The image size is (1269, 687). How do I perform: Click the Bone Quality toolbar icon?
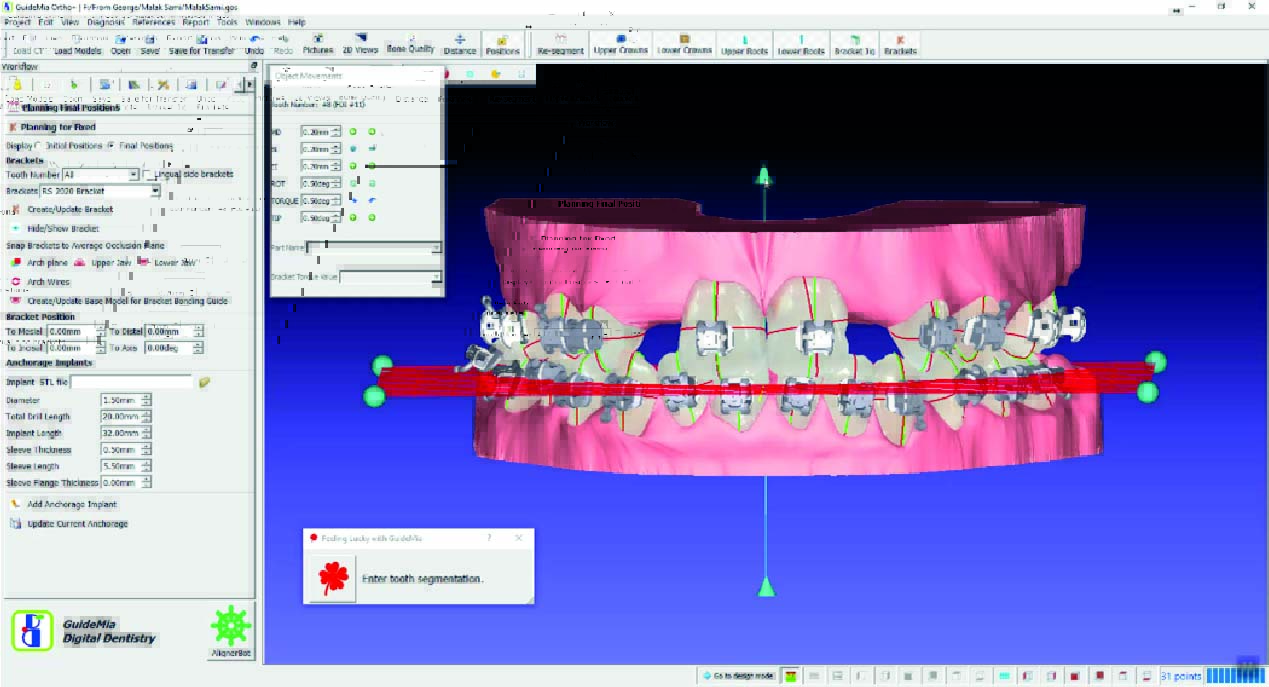410,45
